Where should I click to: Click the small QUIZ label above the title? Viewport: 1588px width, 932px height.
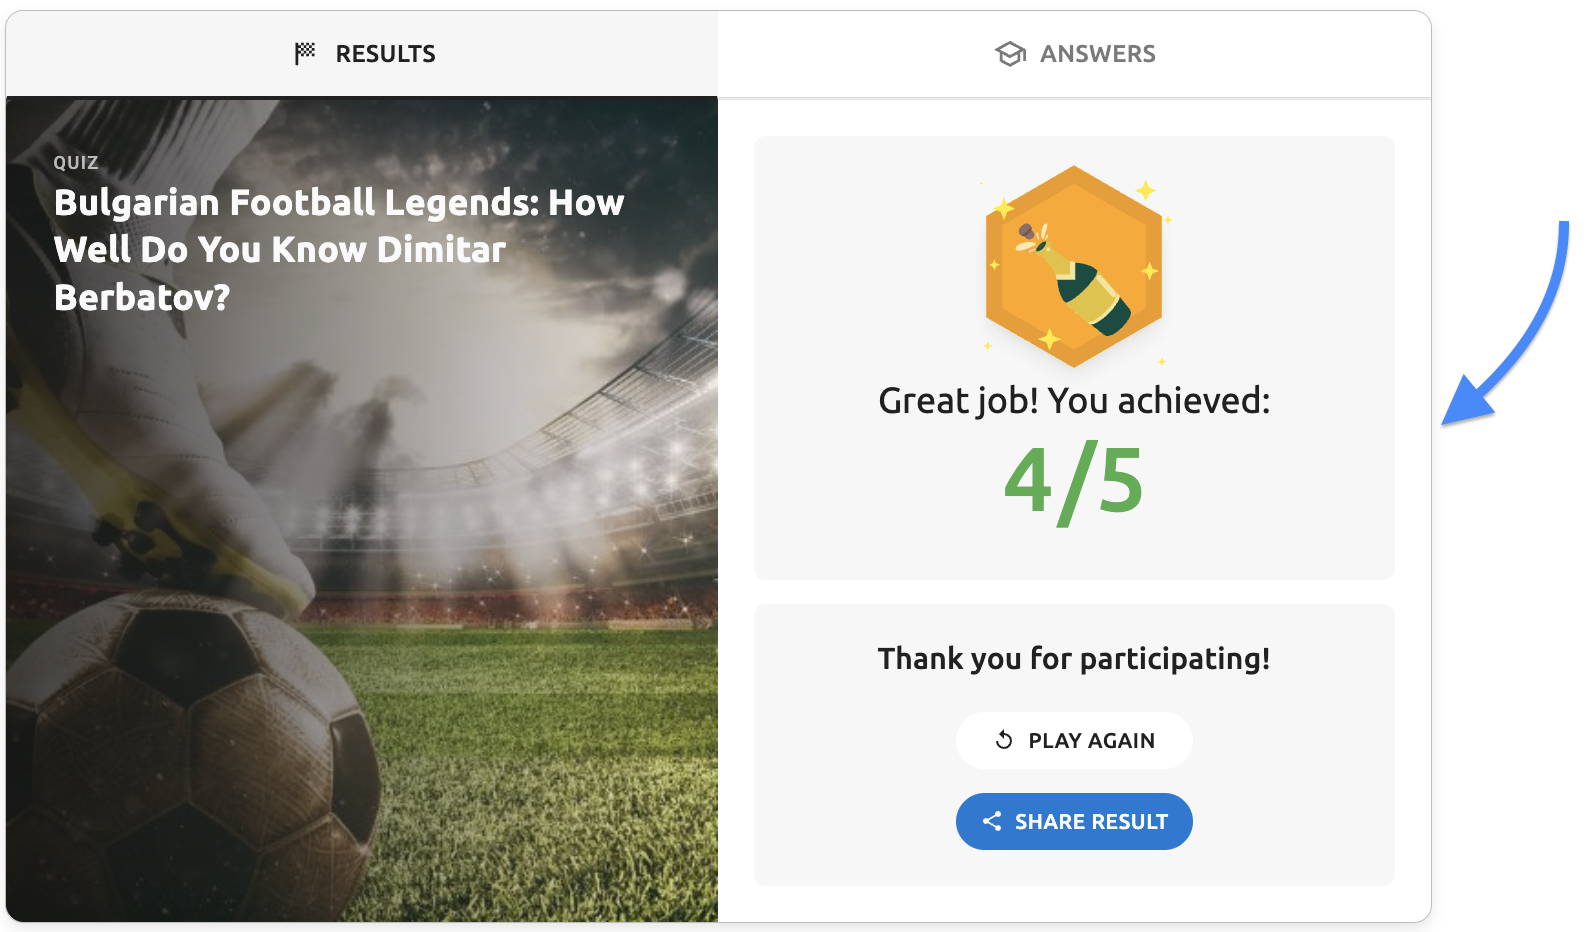point(76,162)
